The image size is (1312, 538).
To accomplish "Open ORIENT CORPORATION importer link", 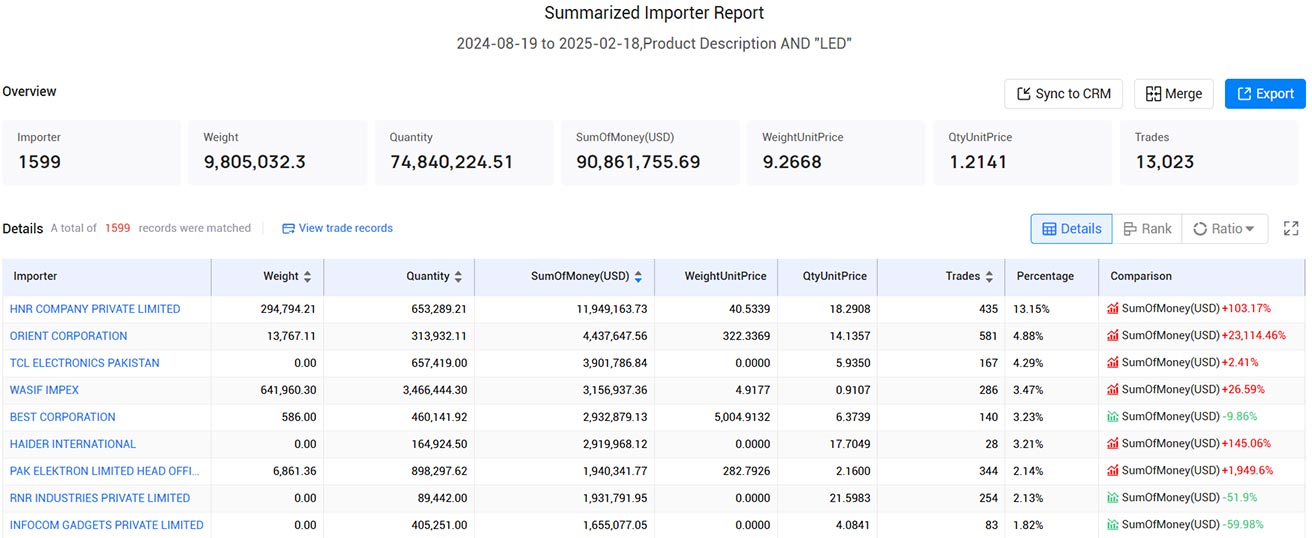I will click(69, 336).
